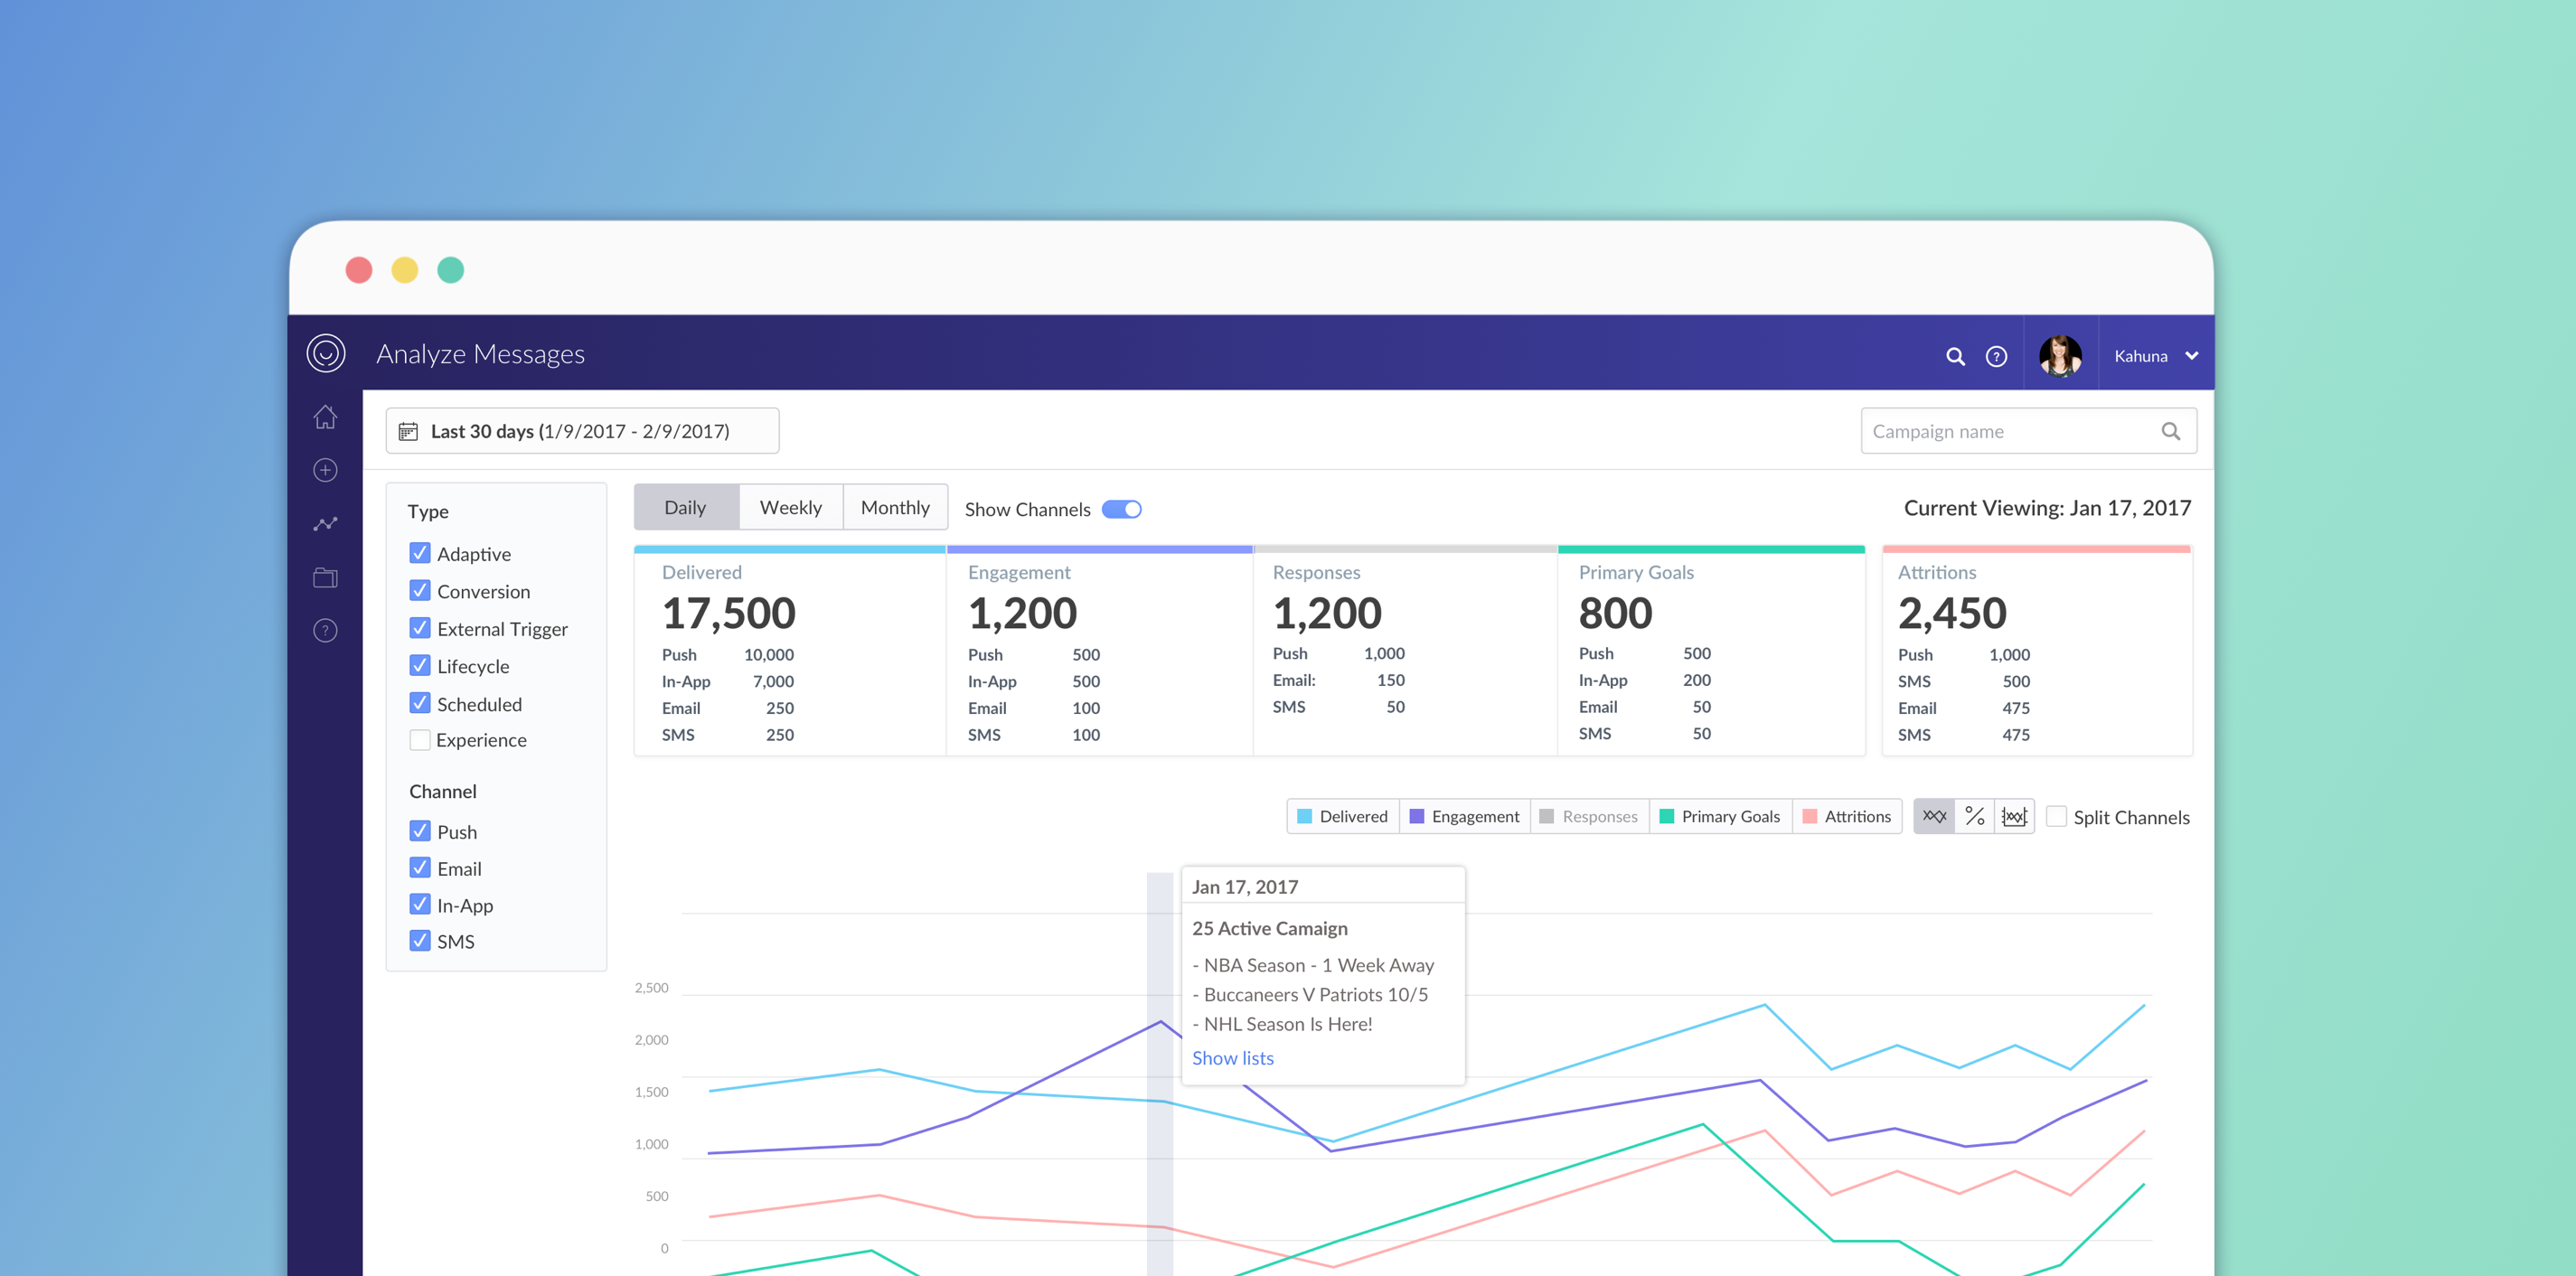Open the folder icon in sidebar
Screen dimensions: 2576x1276
[325, 577]
